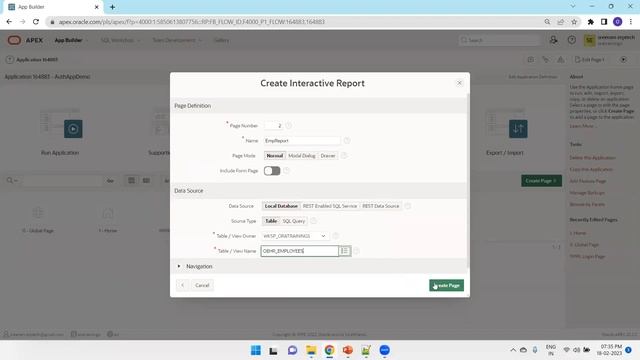Open help for Page Number field
640x360 pixels.
(289, 126)
